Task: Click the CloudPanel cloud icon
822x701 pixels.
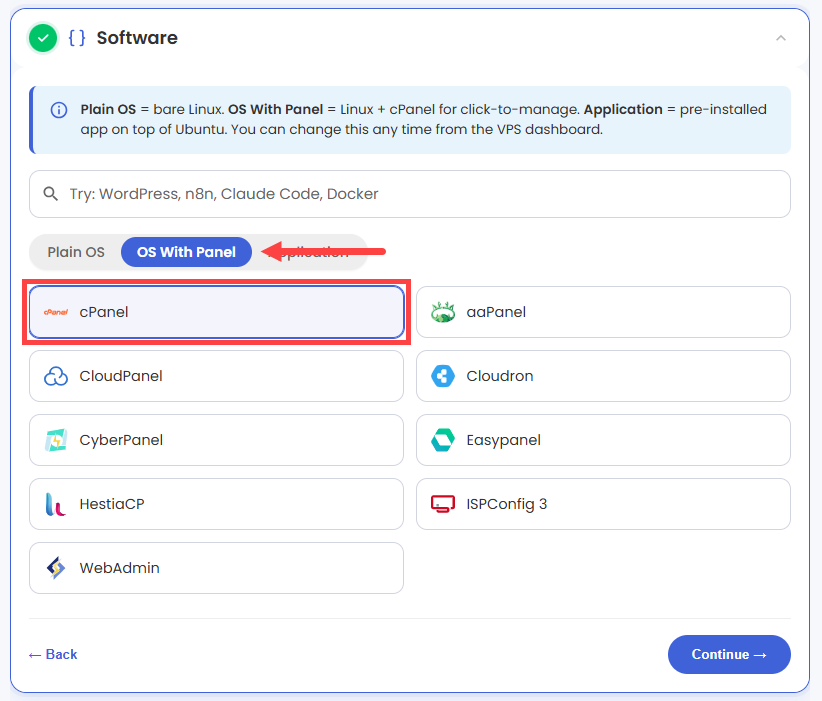Action: pyautogui.click(x=56, y=376)
